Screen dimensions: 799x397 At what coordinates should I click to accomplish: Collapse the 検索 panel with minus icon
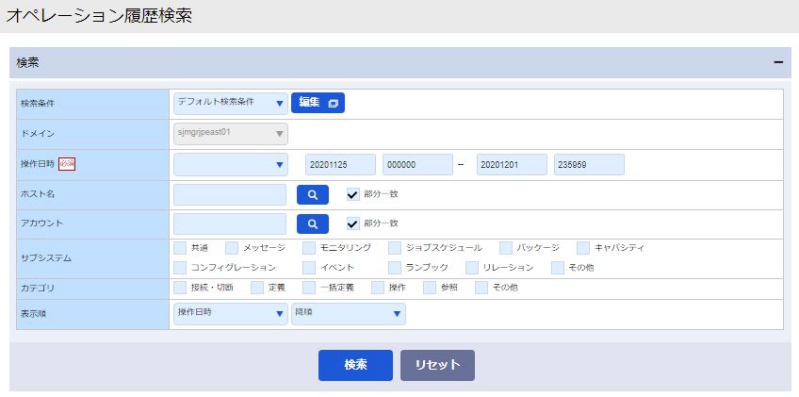click(778, 62)
